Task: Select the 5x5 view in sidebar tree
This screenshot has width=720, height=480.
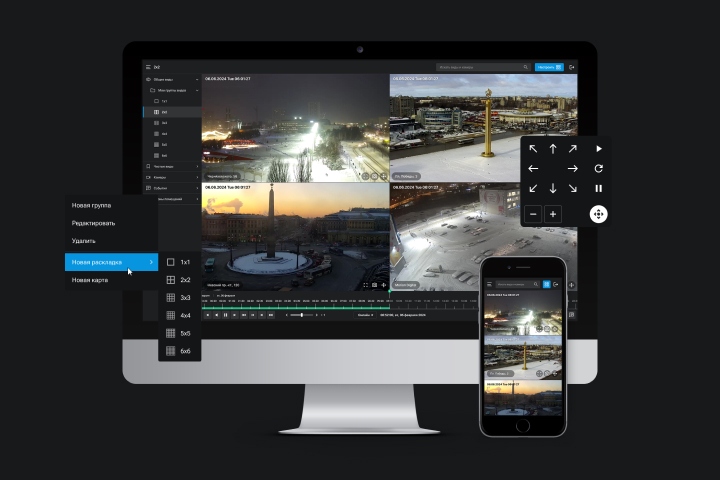Action: pos(172,145)
